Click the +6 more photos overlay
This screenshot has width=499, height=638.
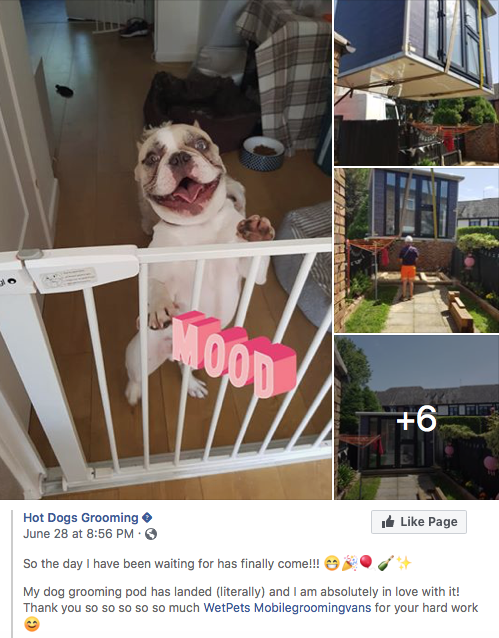417,417
